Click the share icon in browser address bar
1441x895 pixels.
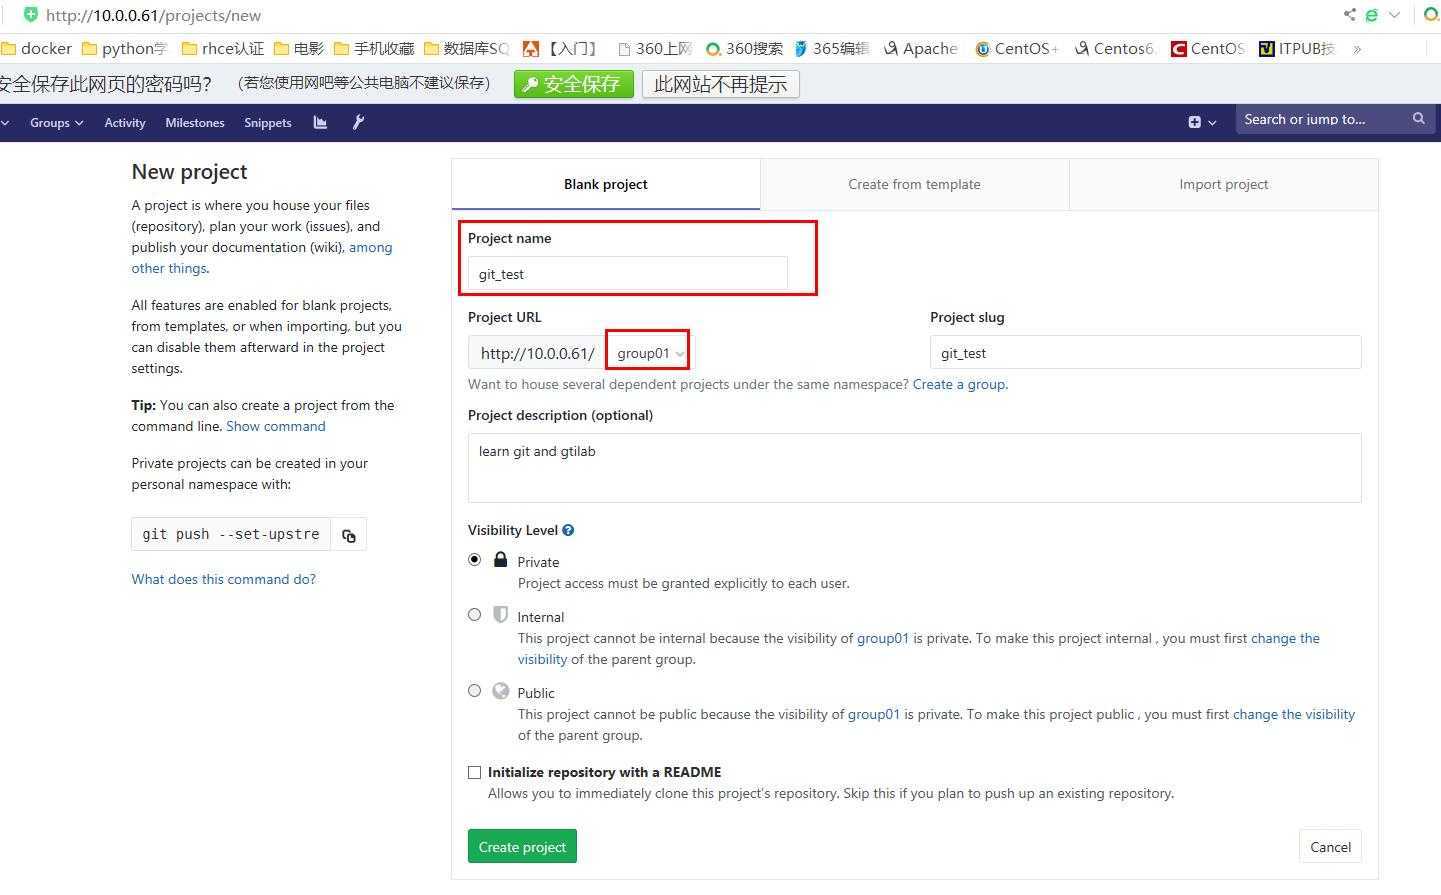[x=1349, y=15]
